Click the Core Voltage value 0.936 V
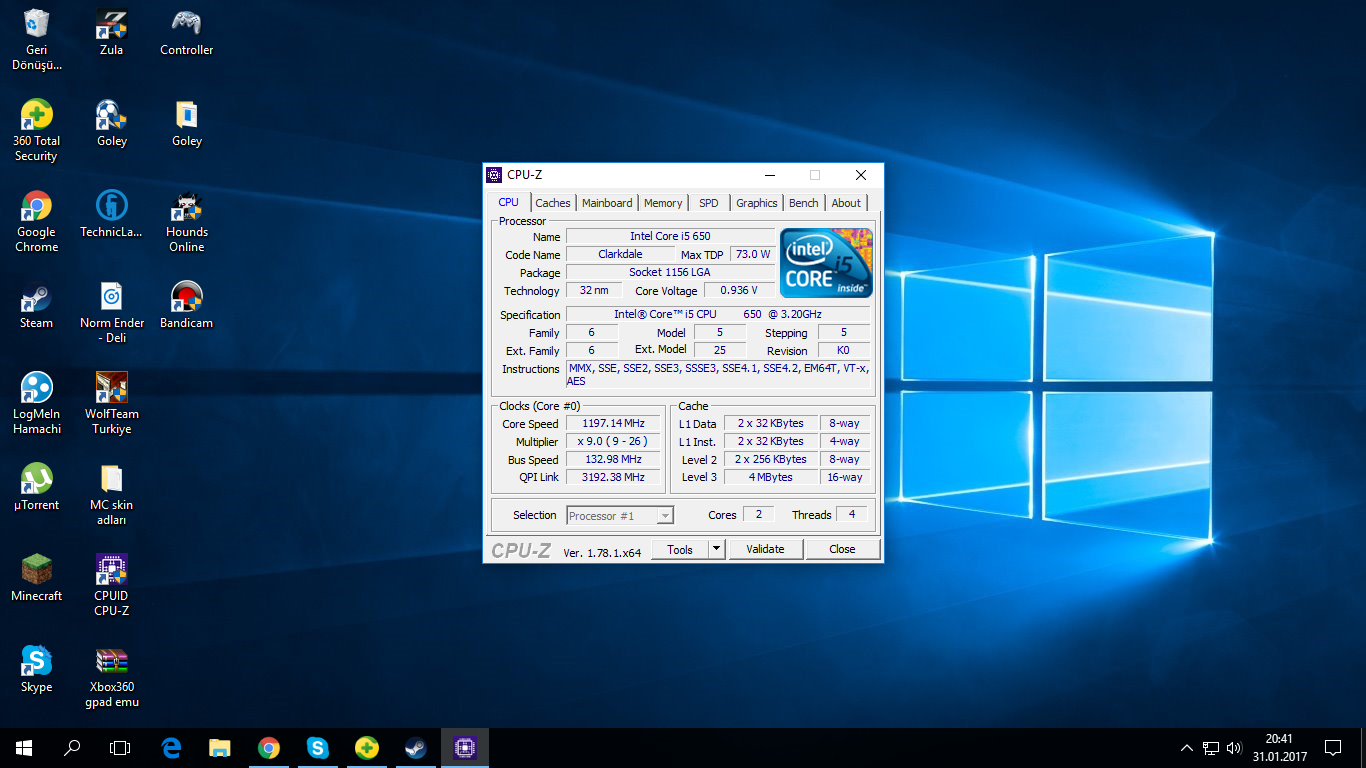The width and height of the screenshot is (1366, 768). [739, 290]
